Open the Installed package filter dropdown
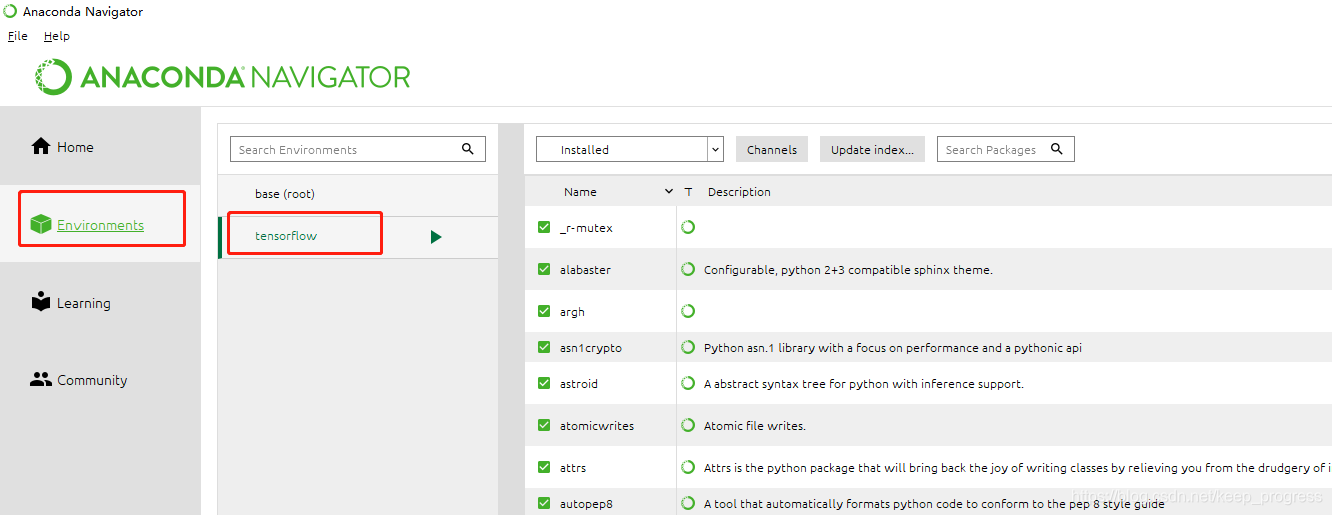 click(630, 149)
